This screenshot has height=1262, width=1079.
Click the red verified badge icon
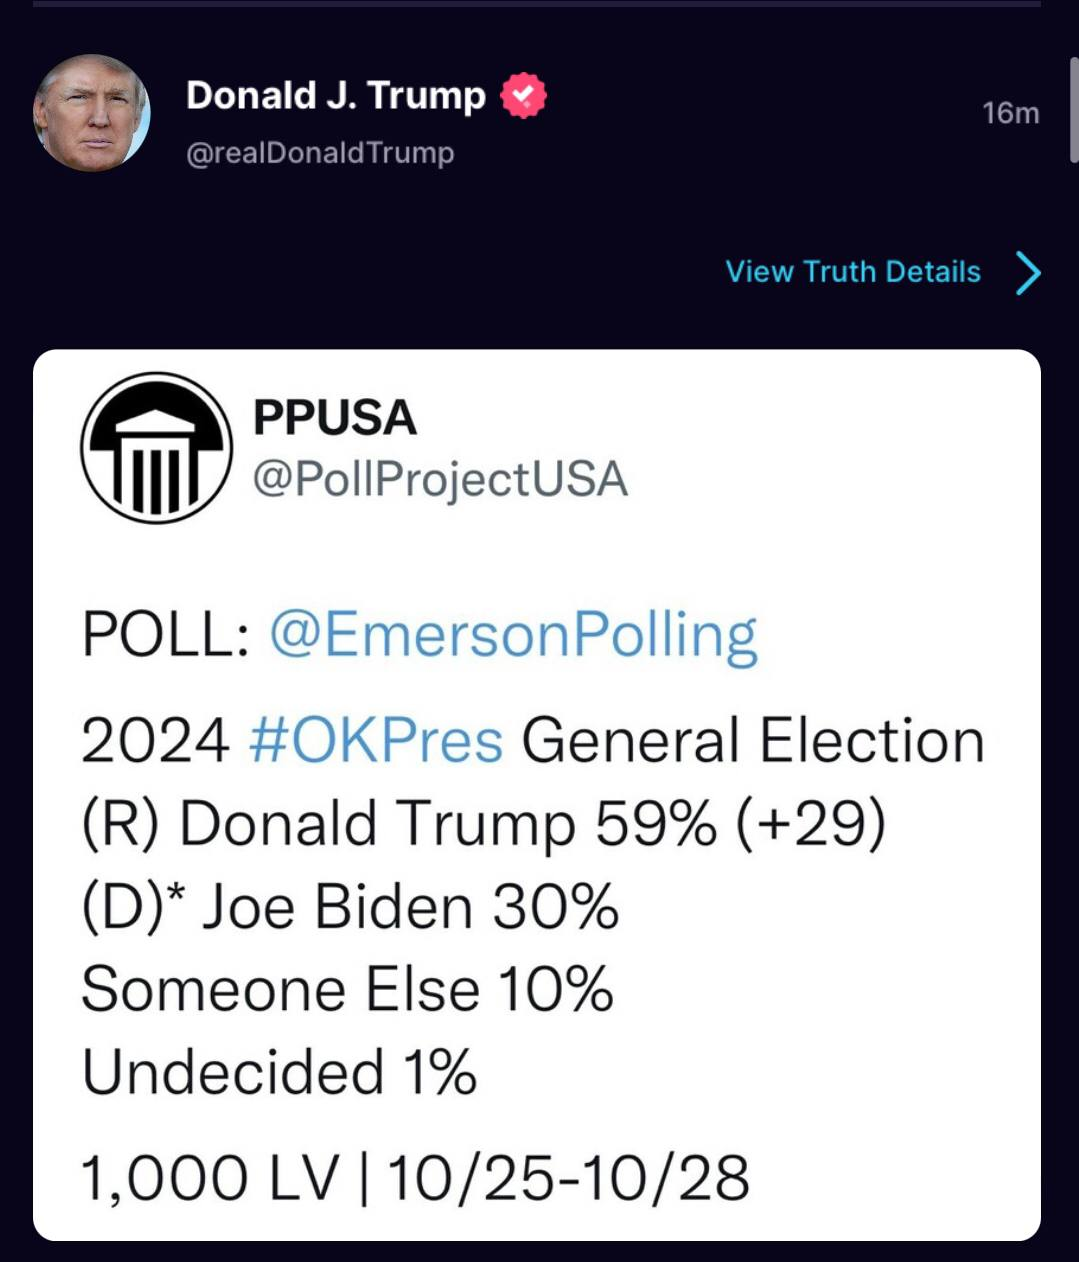click(523, 96)
